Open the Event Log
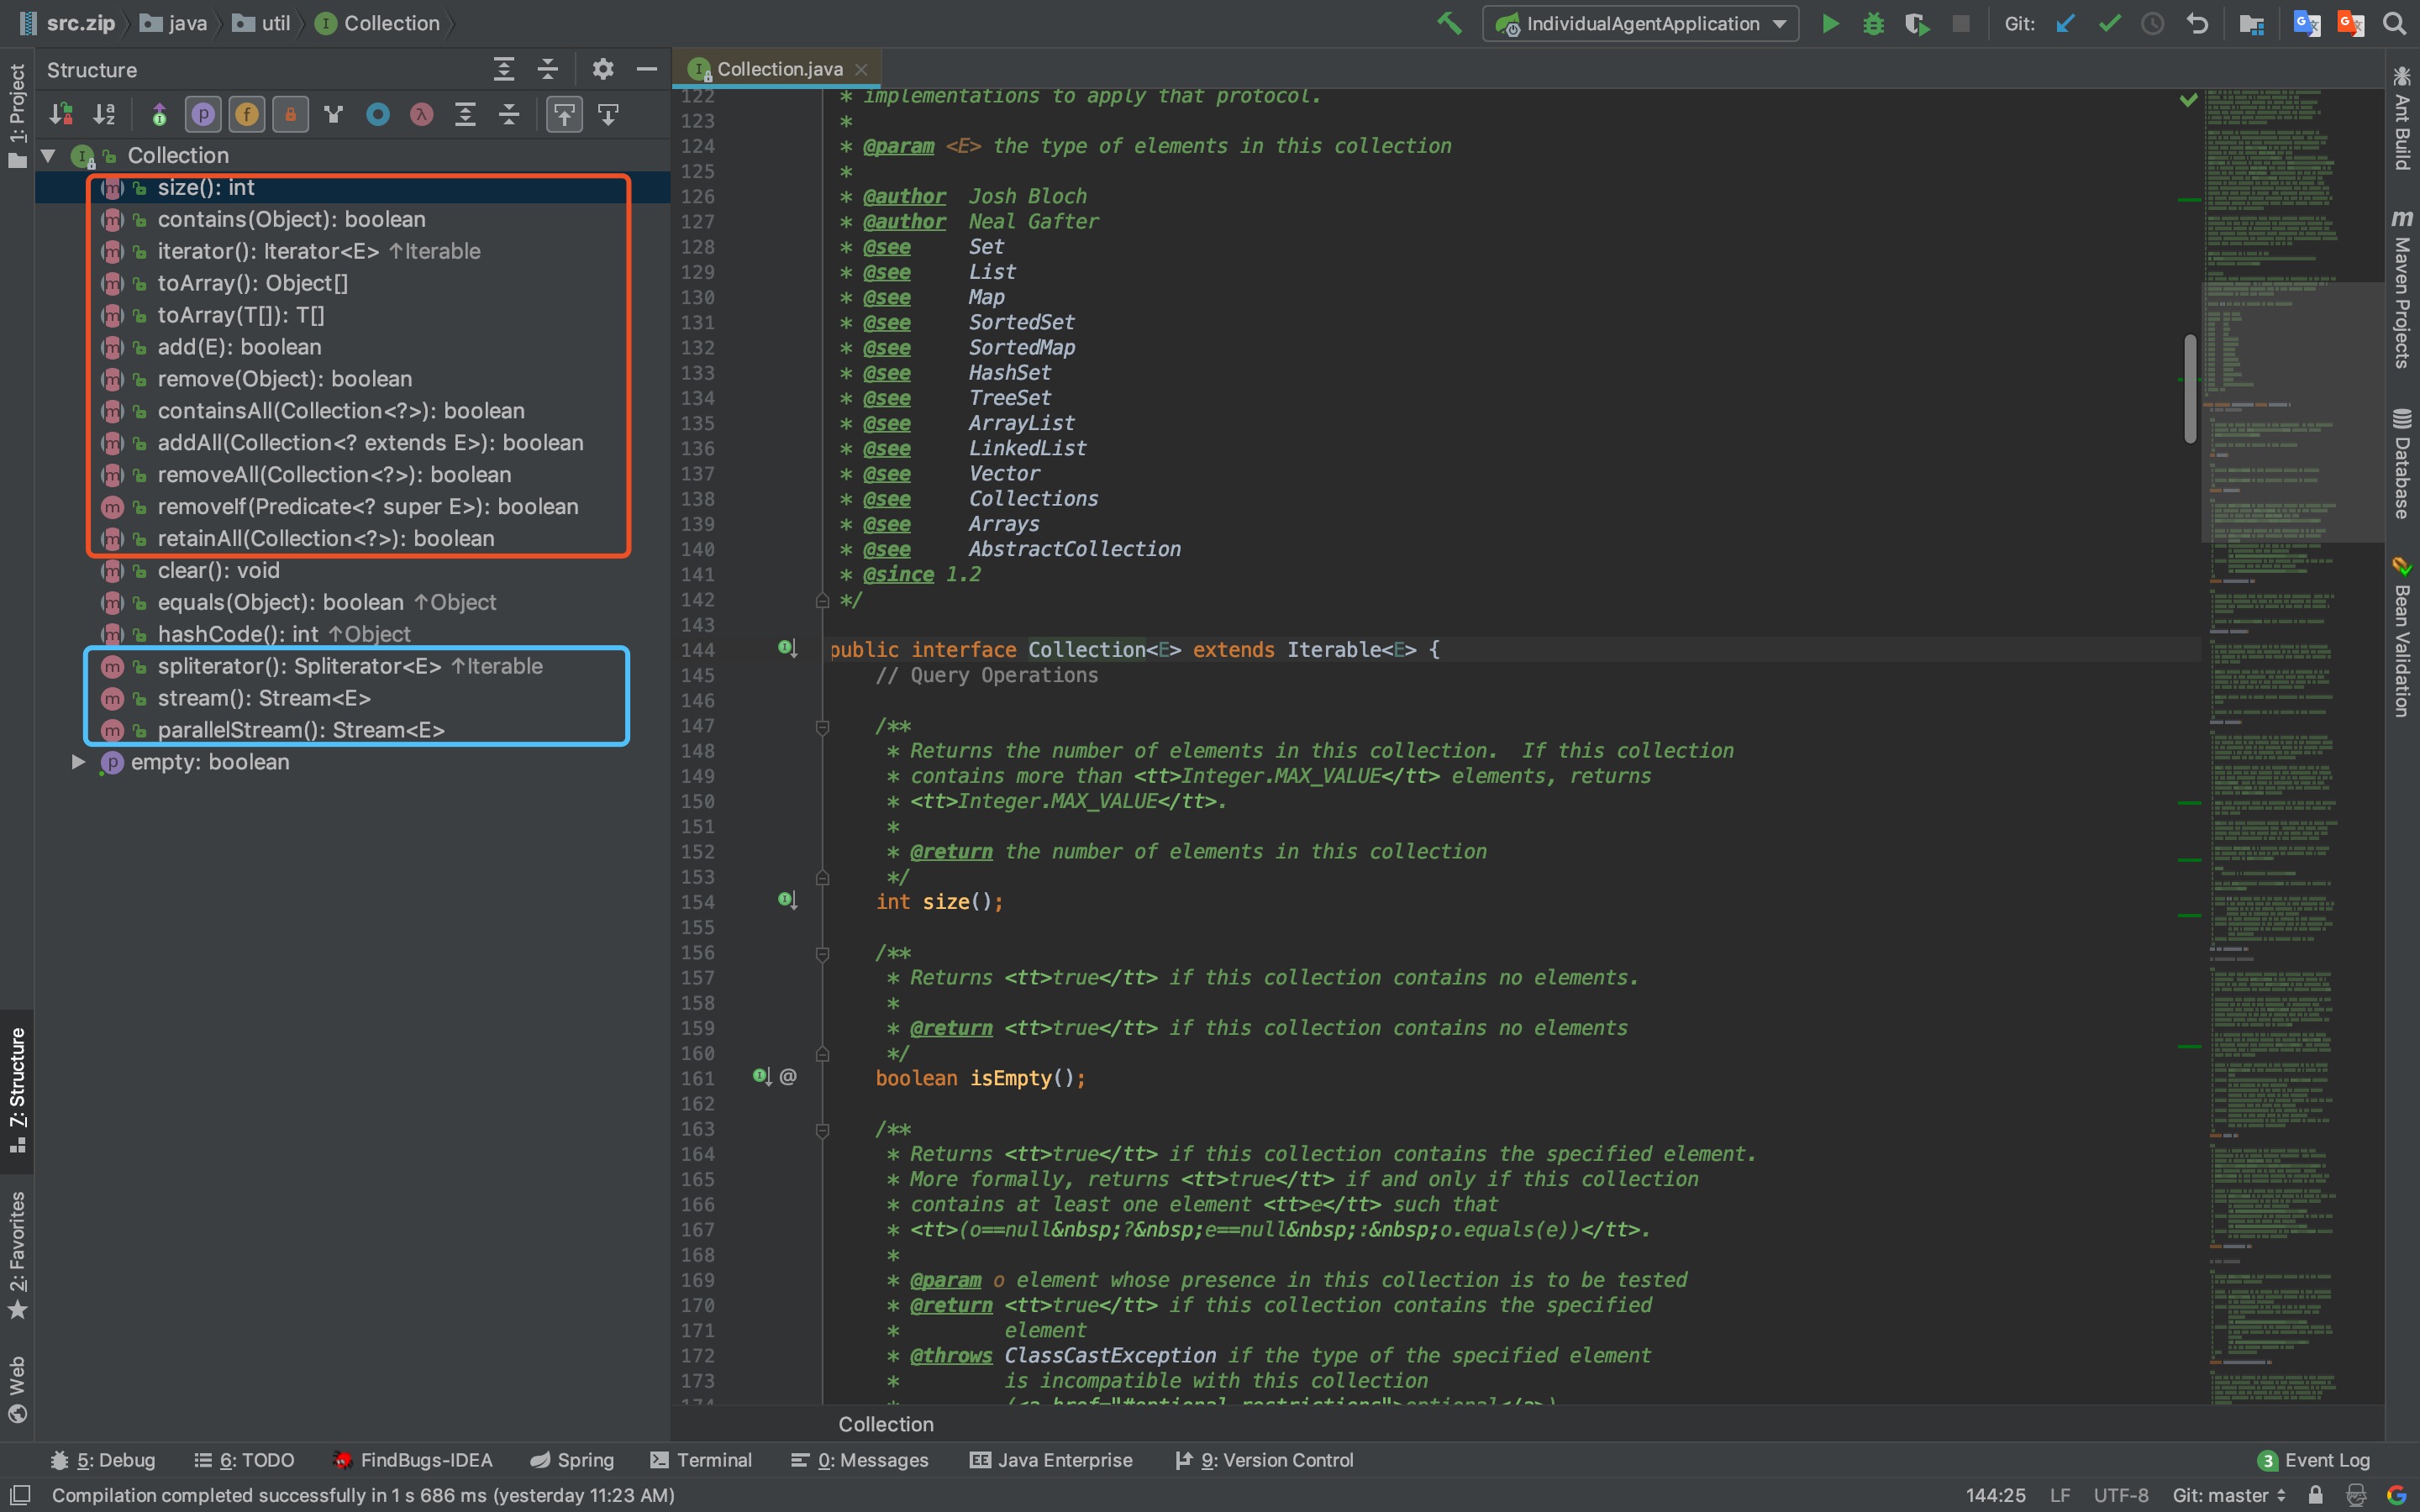This screenshot has height=1512, width=2420. coord(2314,1460)
